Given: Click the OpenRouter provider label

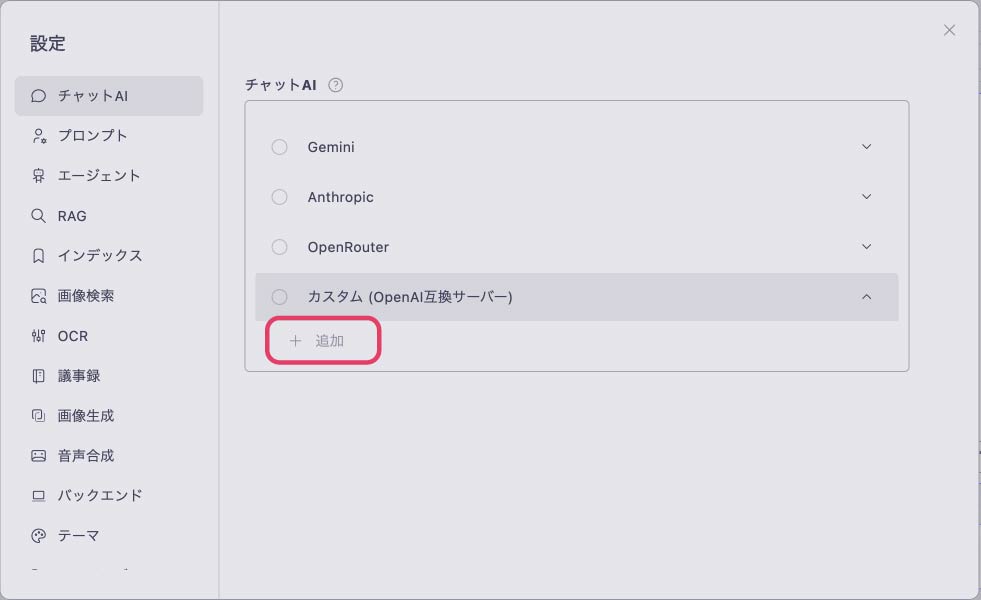Looking at the screenshot, I should coord(348,247).
